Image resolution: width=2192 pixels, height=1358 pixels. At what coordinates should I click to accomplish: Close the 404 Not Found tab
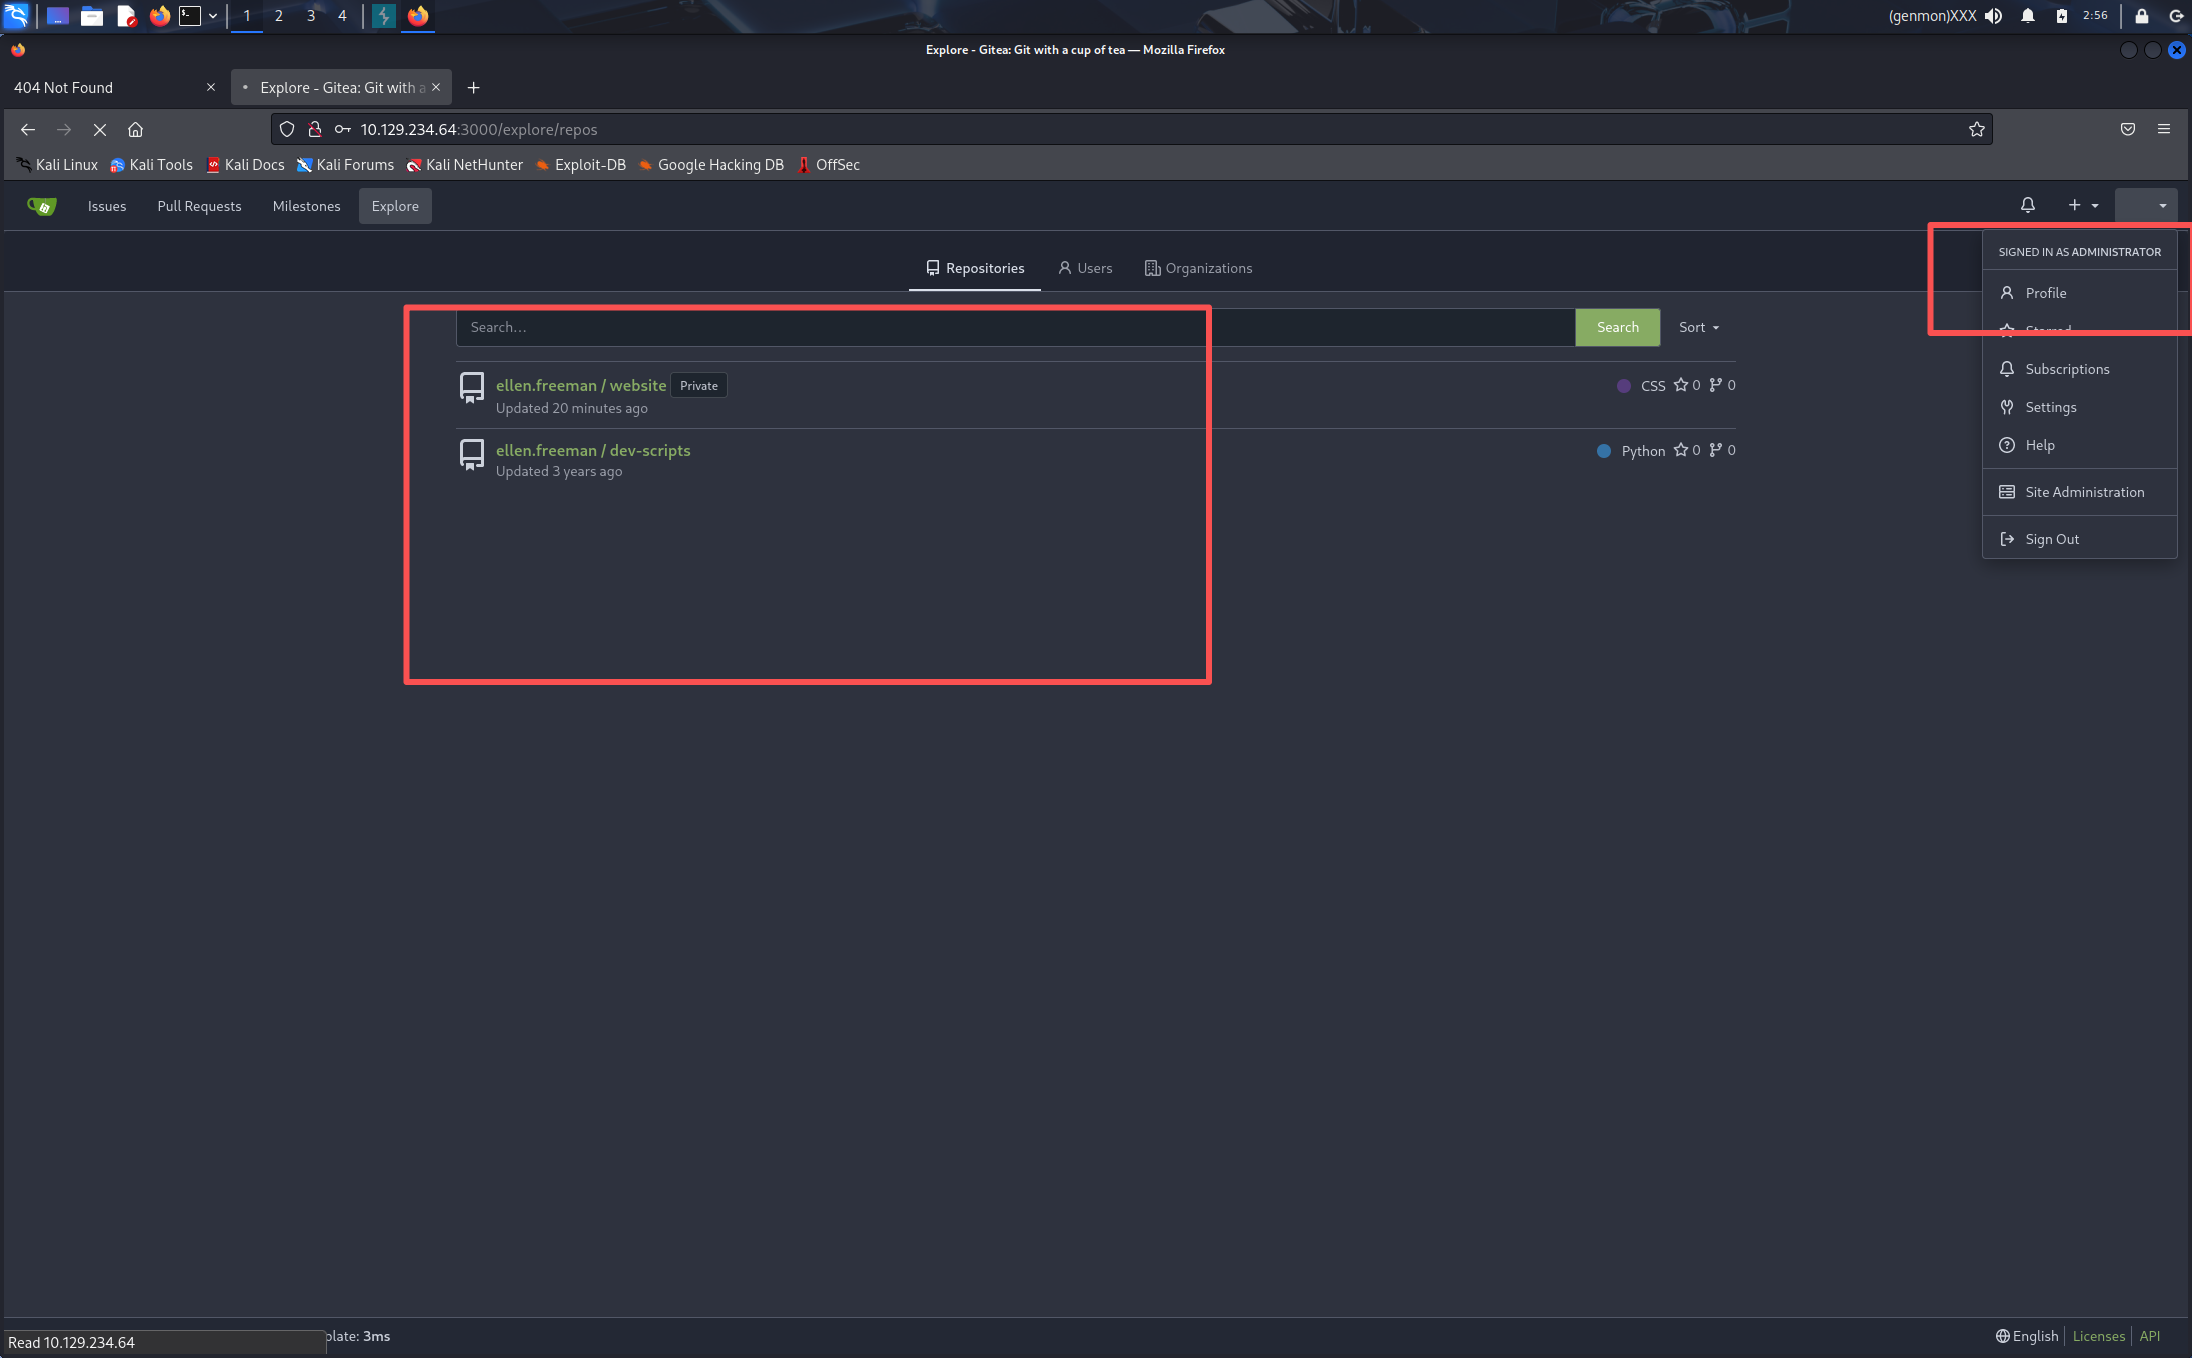coord(210,87)
